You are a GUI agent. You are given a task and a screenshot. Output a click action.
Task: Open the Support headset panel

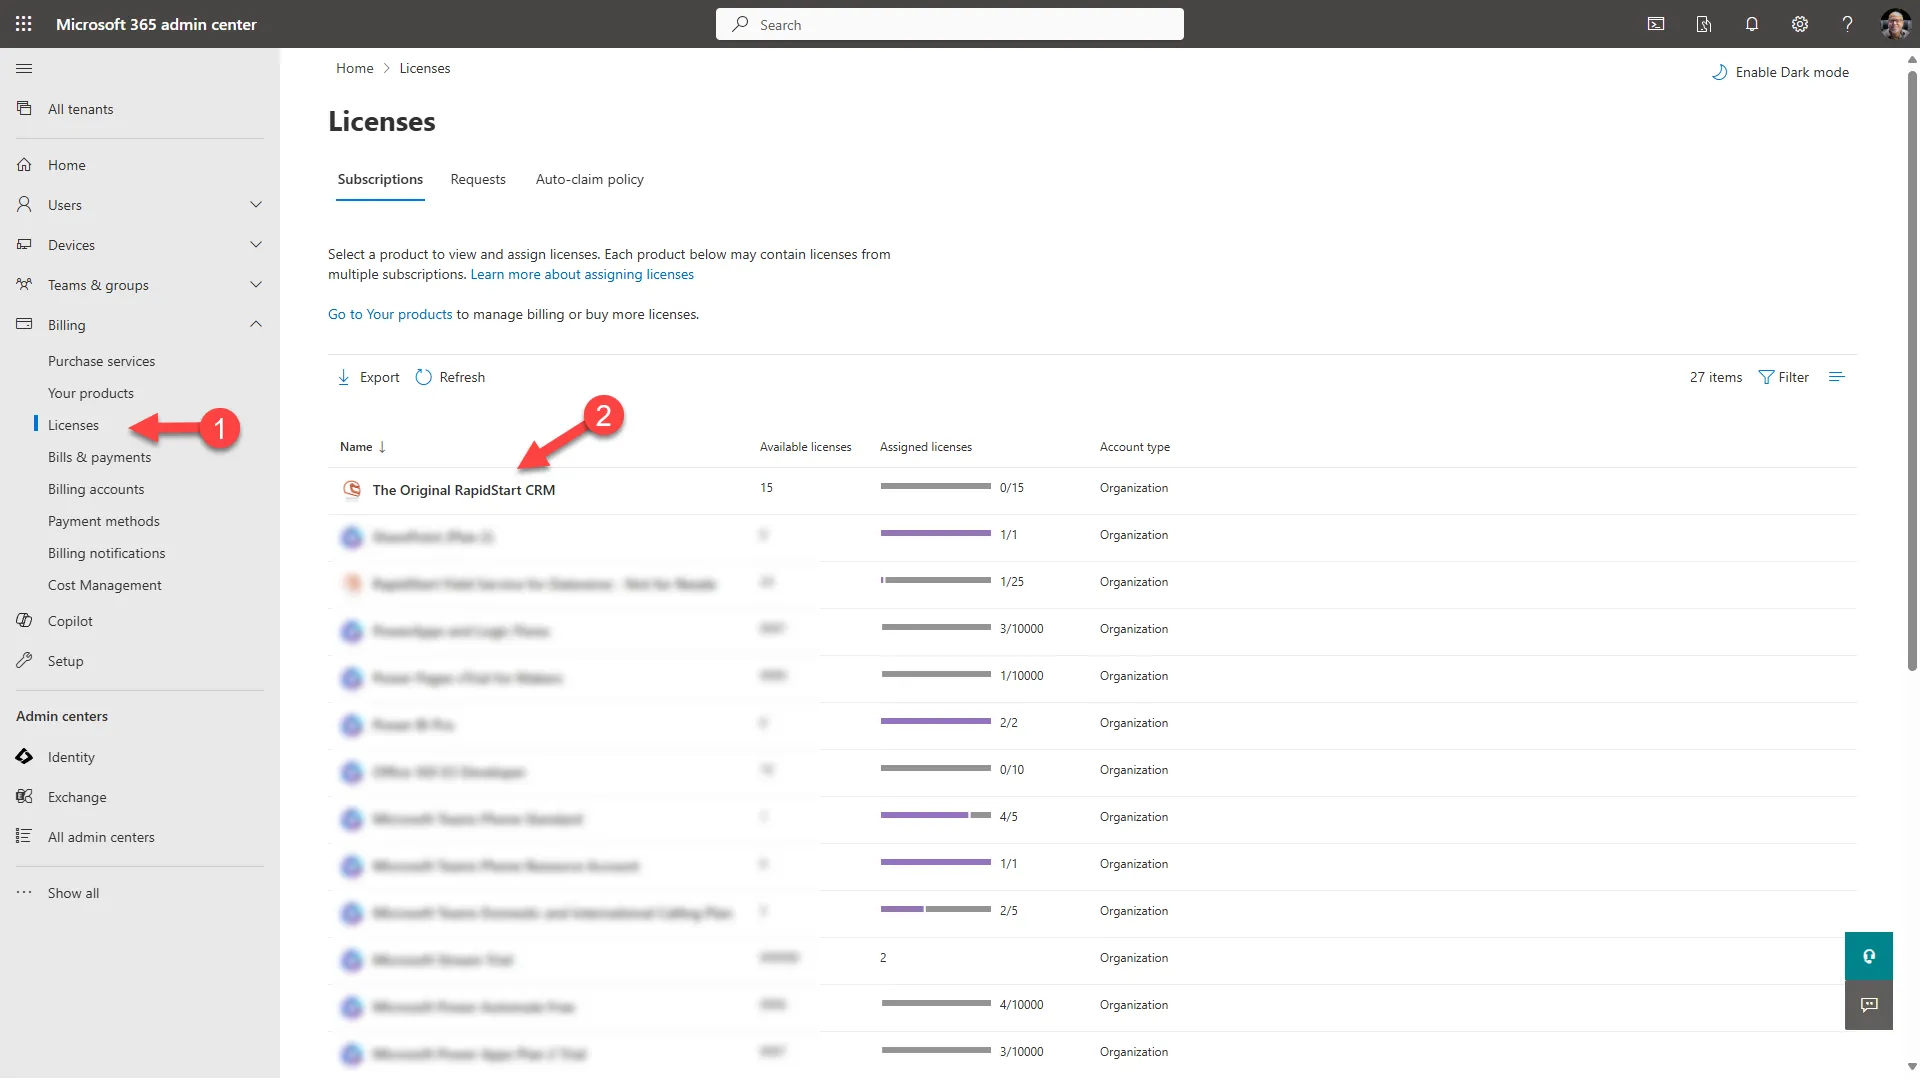click(x=1868, y=956)
